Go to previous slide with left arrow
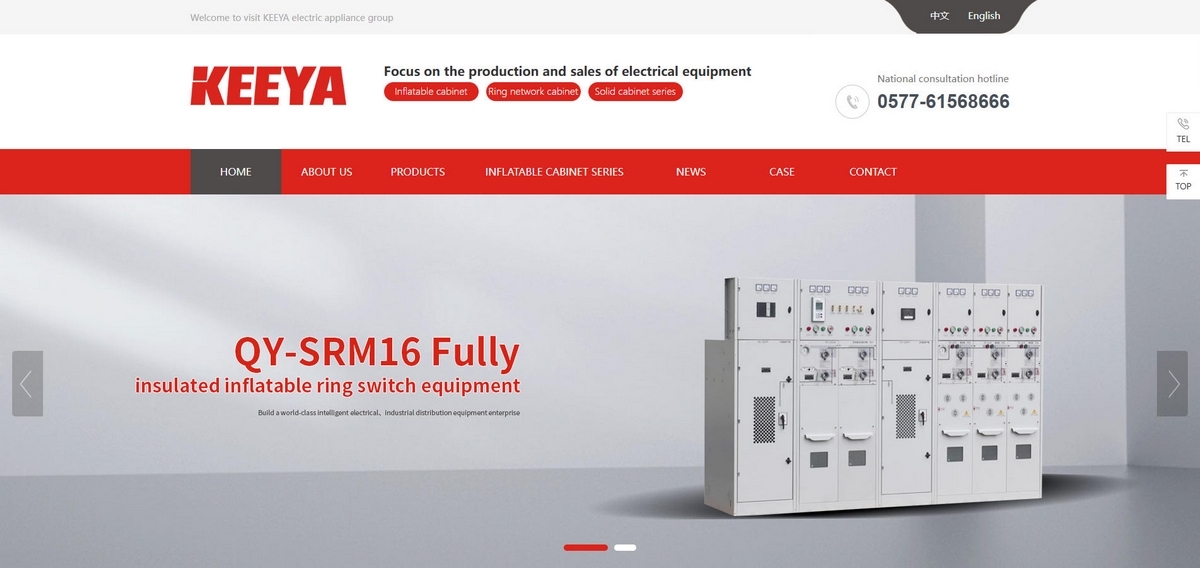 point(27,384)
